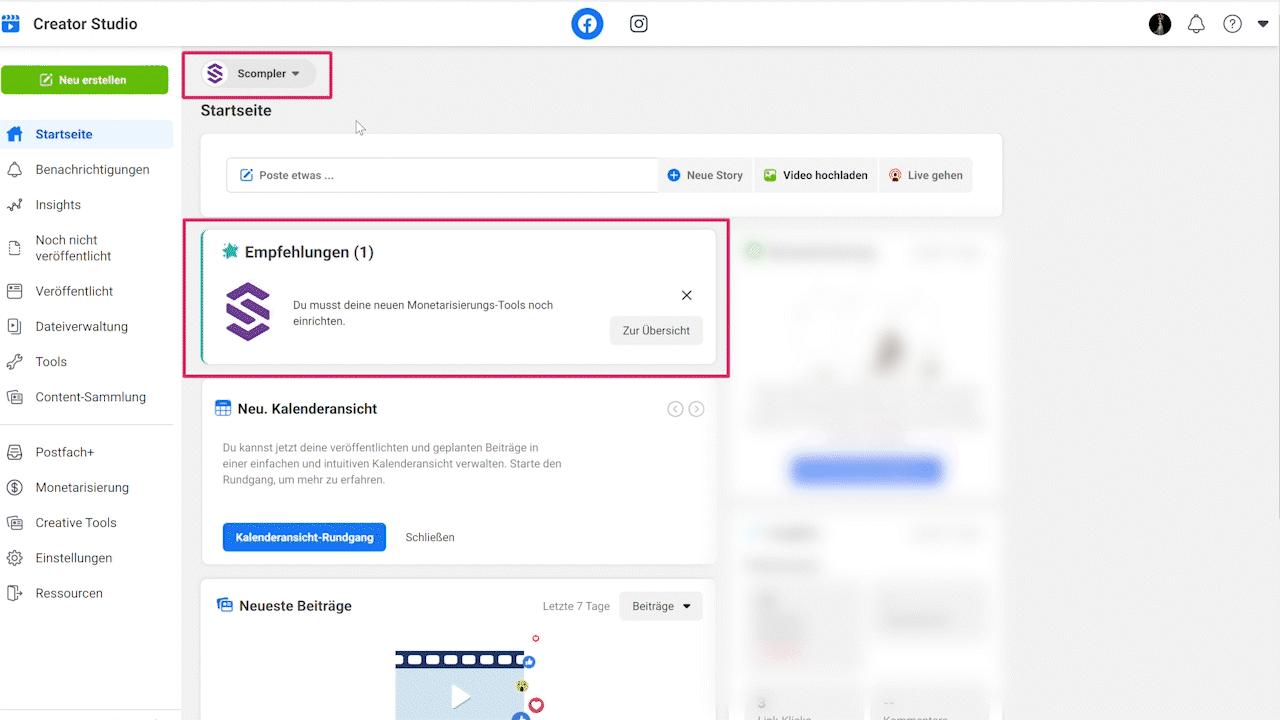This screenshot has height=720, width=1280.
Task: Open the Beiträge filter dropdown
Action: [661, 606]
